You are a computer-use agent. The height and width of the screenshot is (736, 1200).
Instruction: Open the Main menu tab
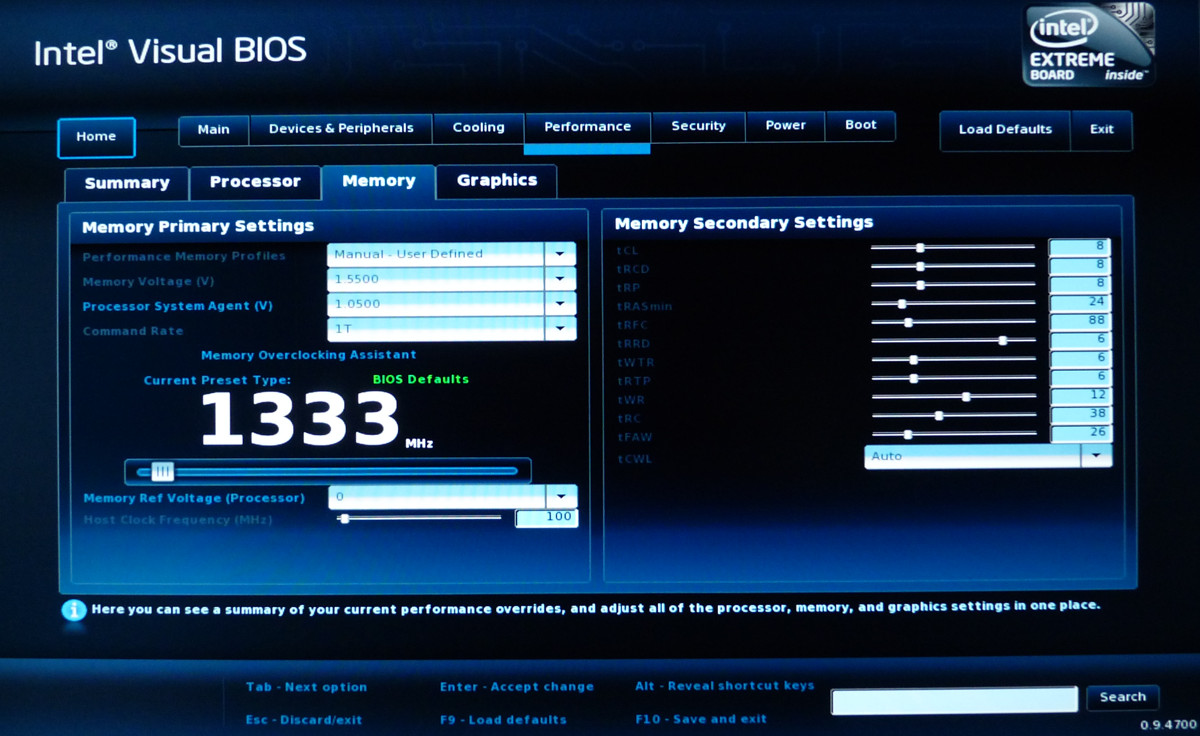(x=213, y=129)
